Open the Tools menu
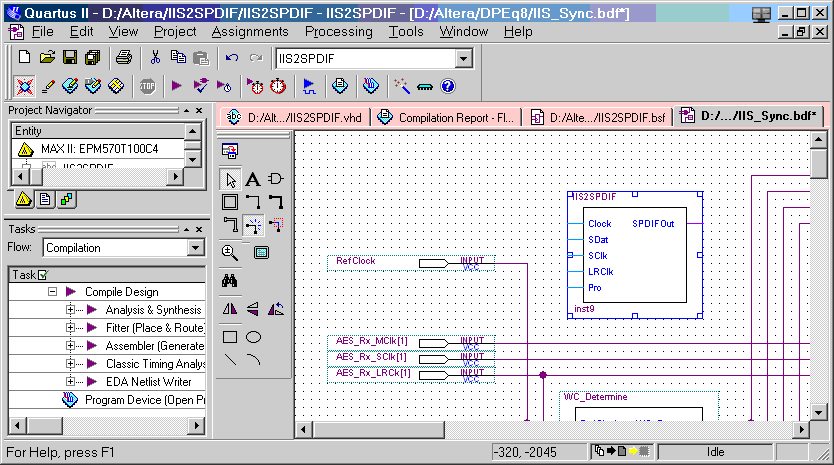 point(406,32)
